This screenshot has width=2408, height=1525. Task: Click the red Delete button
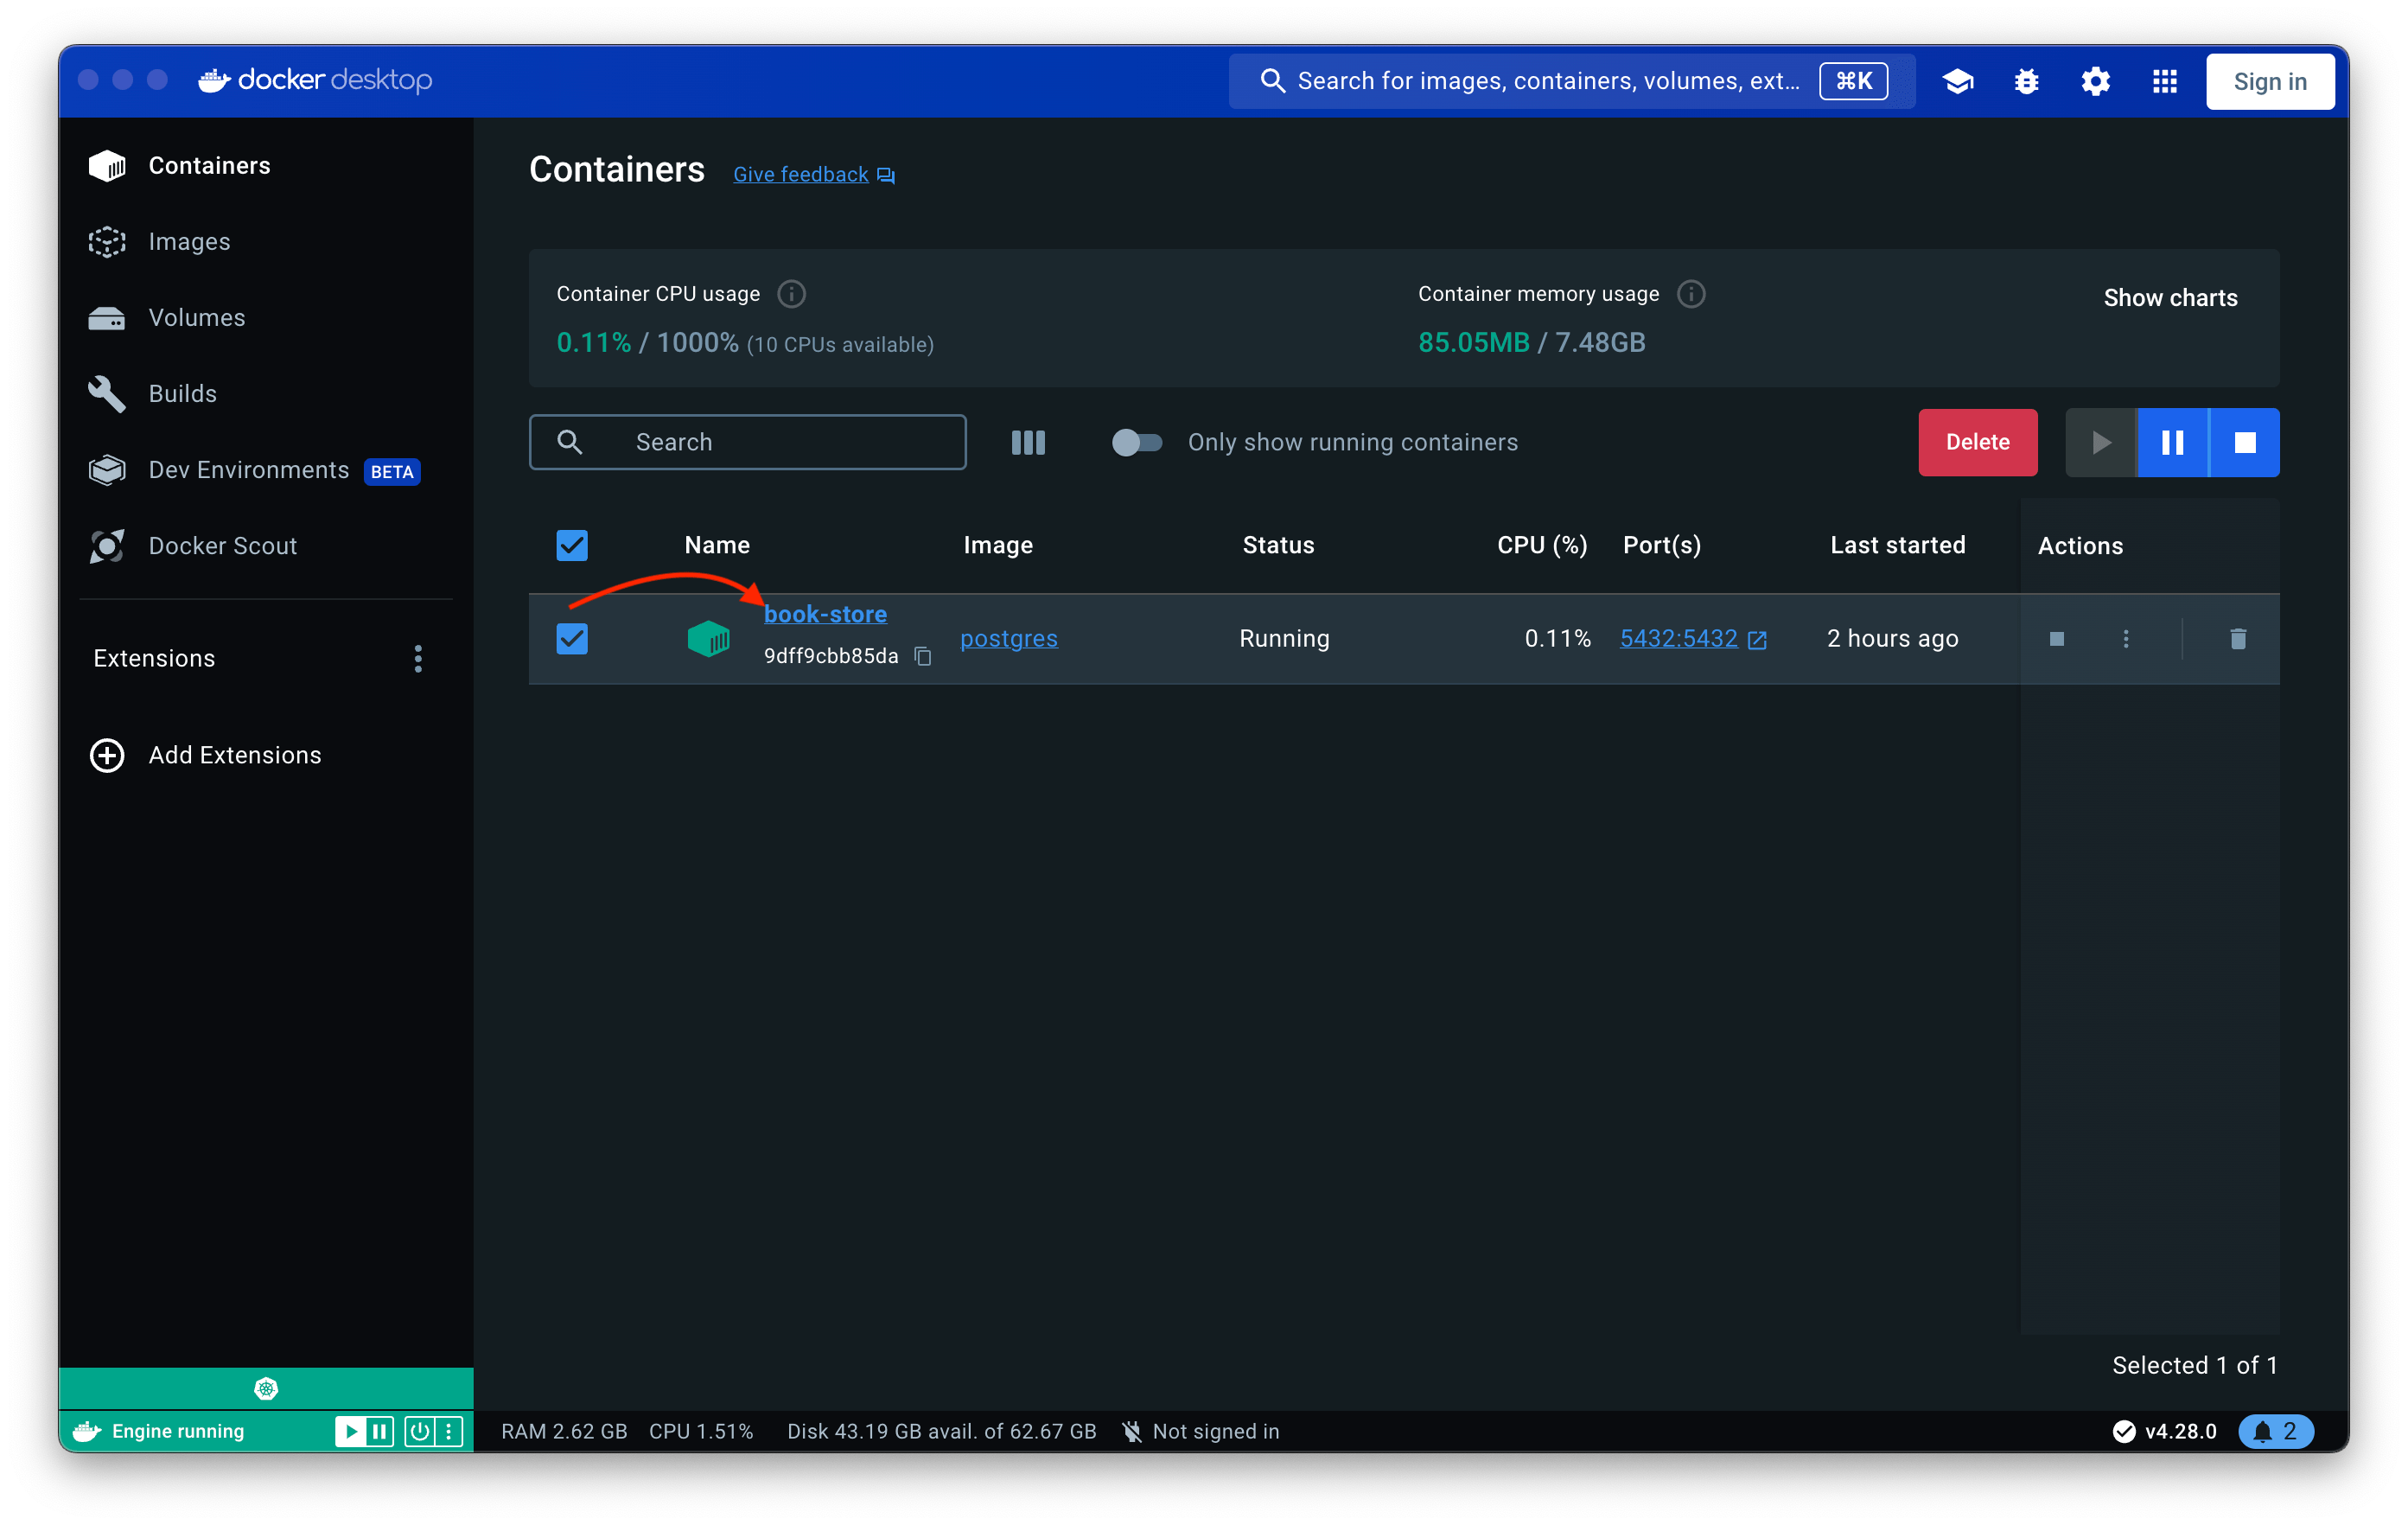point(1977,442)
